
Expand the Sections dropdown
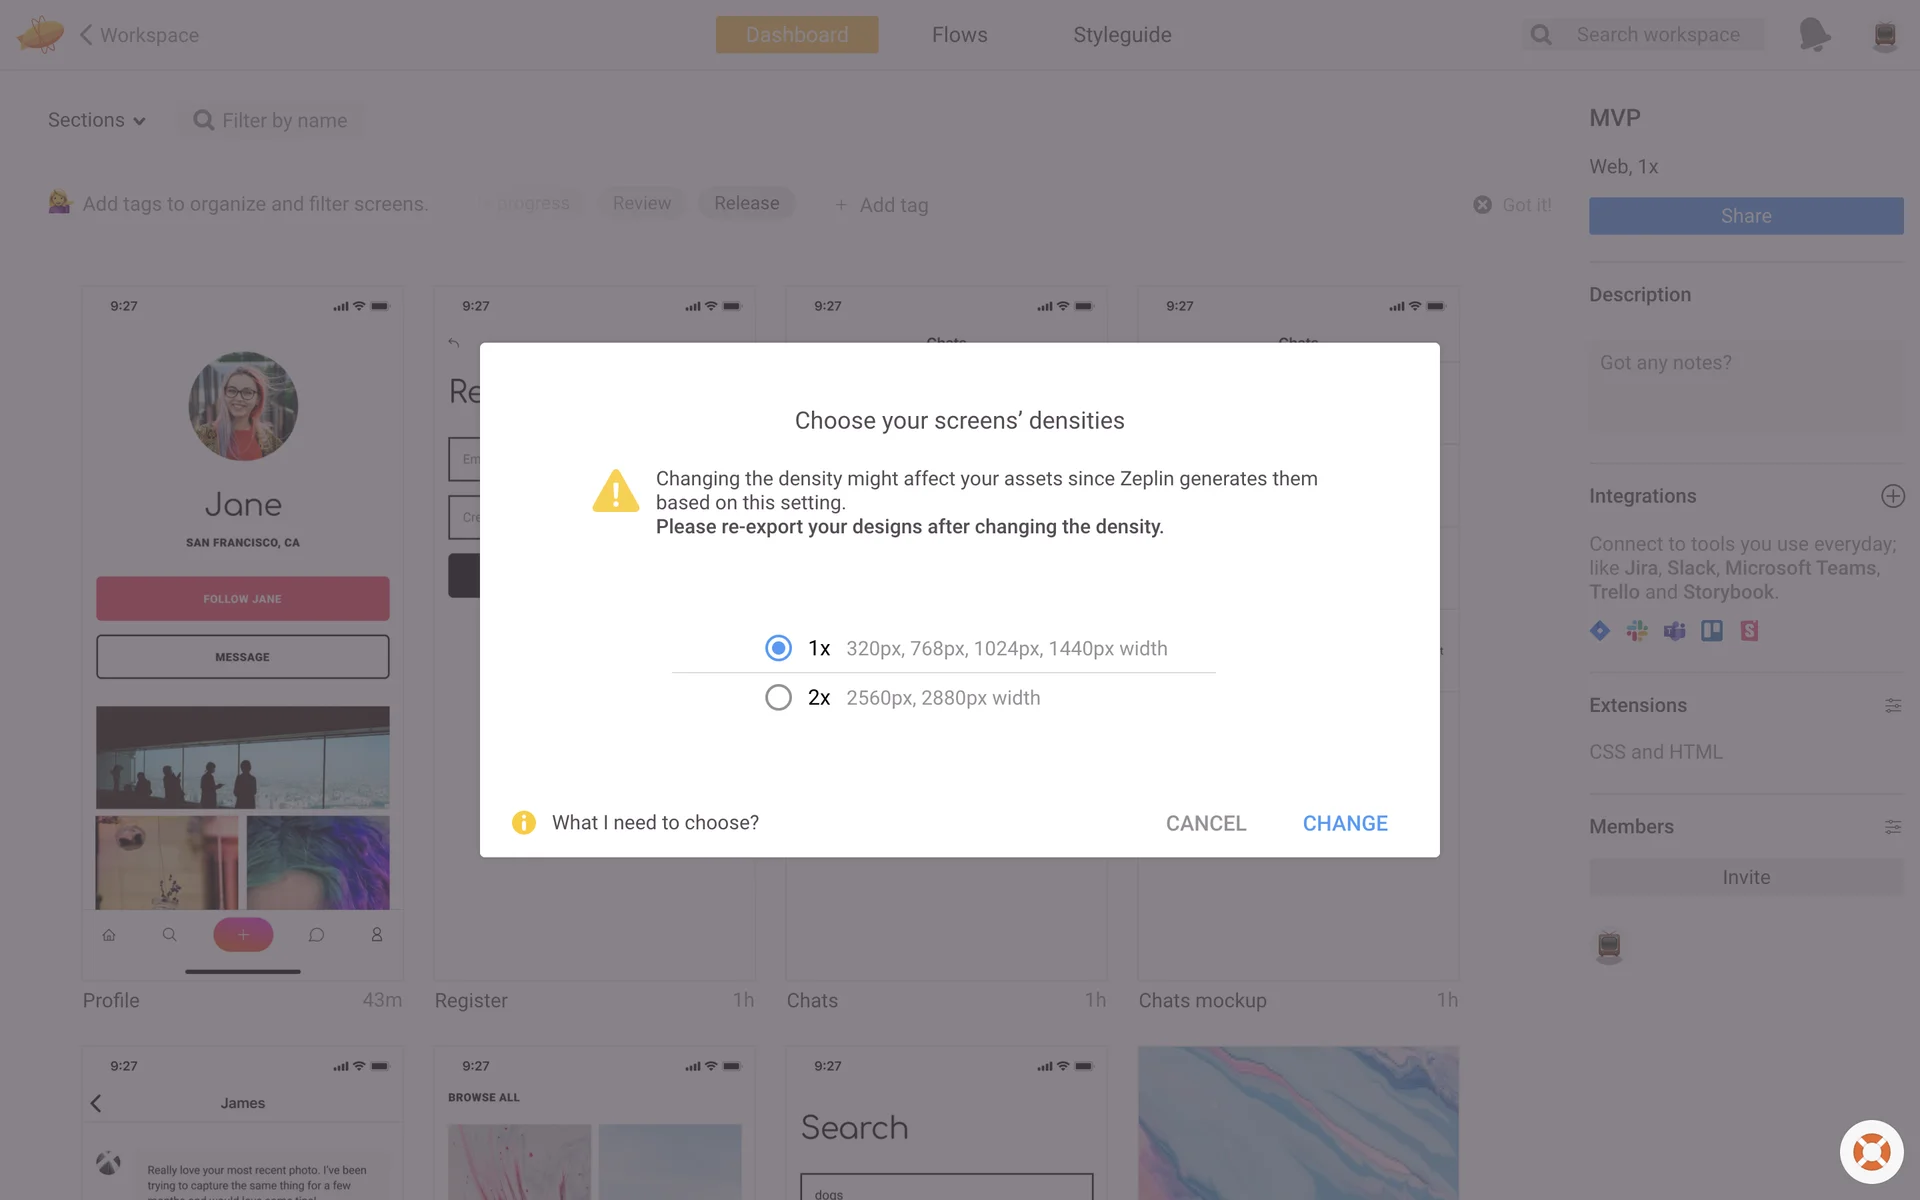tap(97, 120)
